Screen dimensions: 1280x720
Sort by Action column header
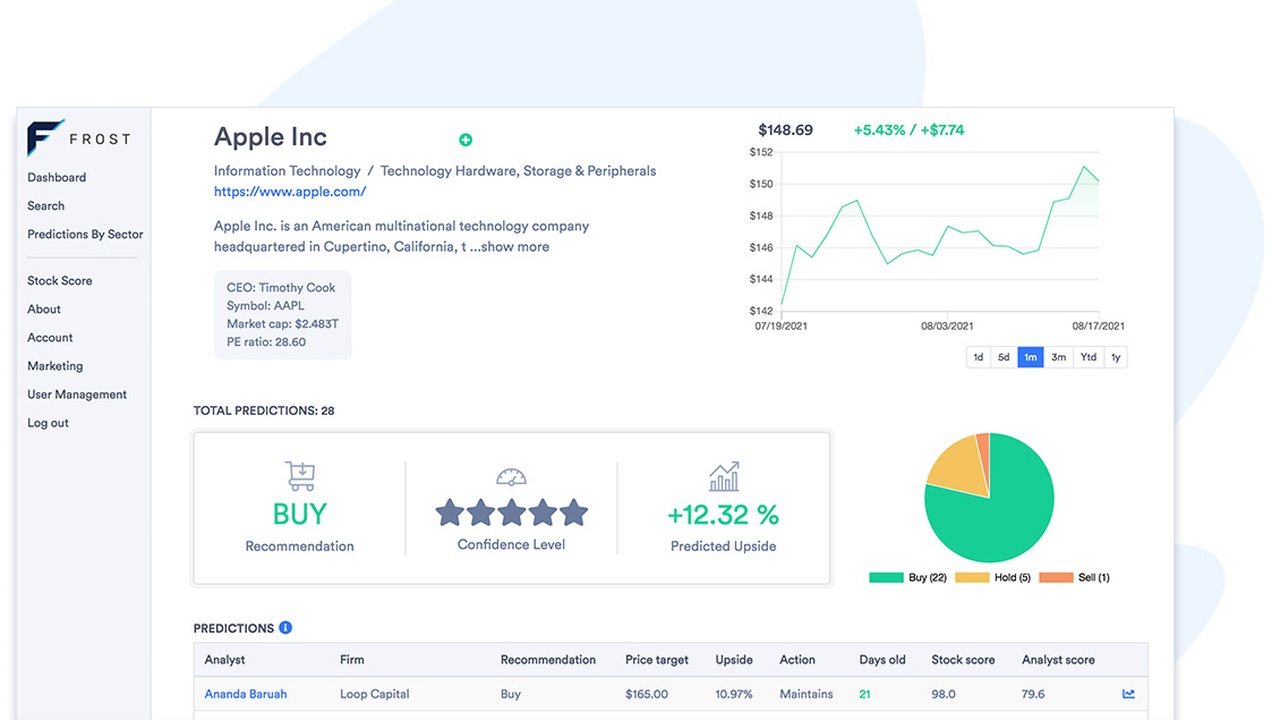798,660
